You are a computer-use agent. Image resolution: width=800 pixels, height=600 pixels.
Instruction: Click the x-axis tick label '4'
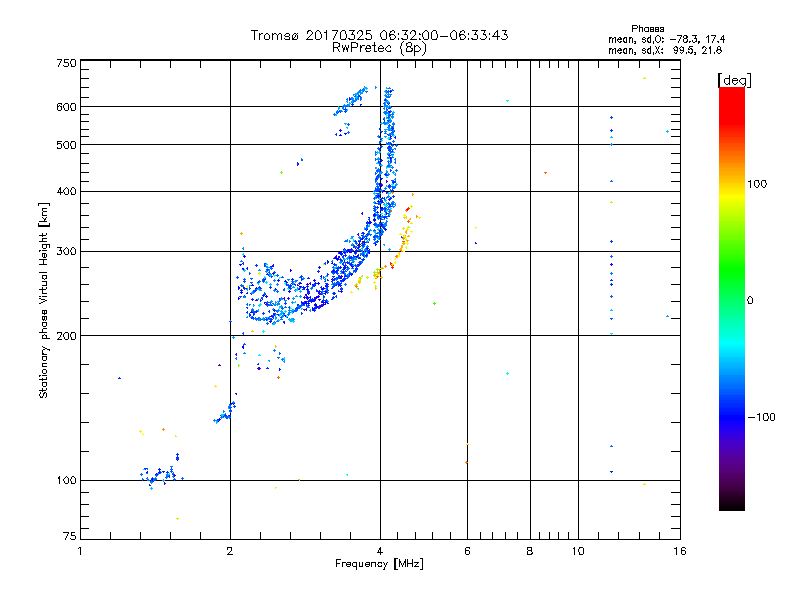380,551
